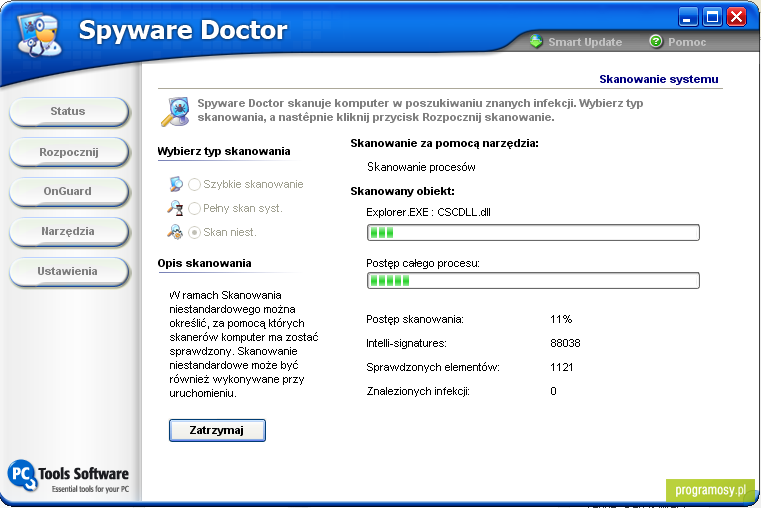Click the Intelli-signatures label
This screenshot has height=508, width=761.
pyautogui.click(x=406, y=344)
